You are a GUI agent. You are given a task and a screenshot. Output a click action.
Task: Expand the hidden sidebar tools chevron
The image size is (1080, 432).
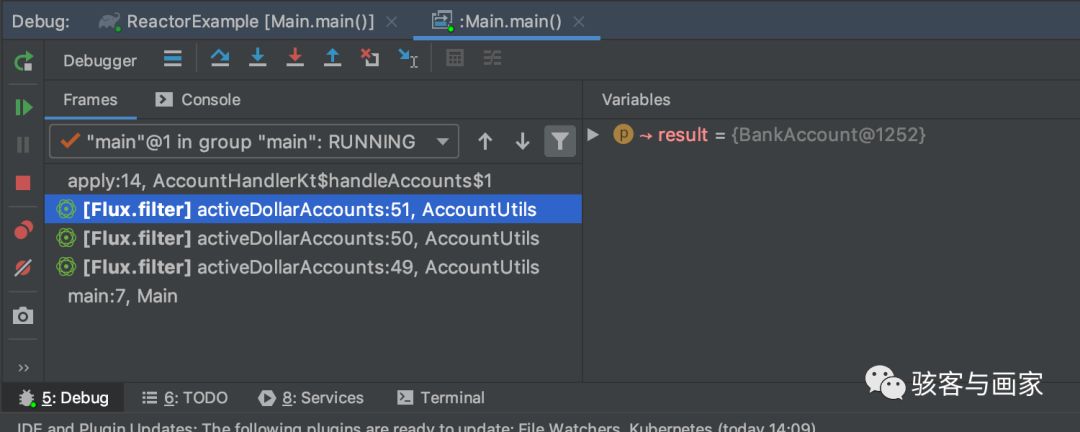[x=23, y=367]
